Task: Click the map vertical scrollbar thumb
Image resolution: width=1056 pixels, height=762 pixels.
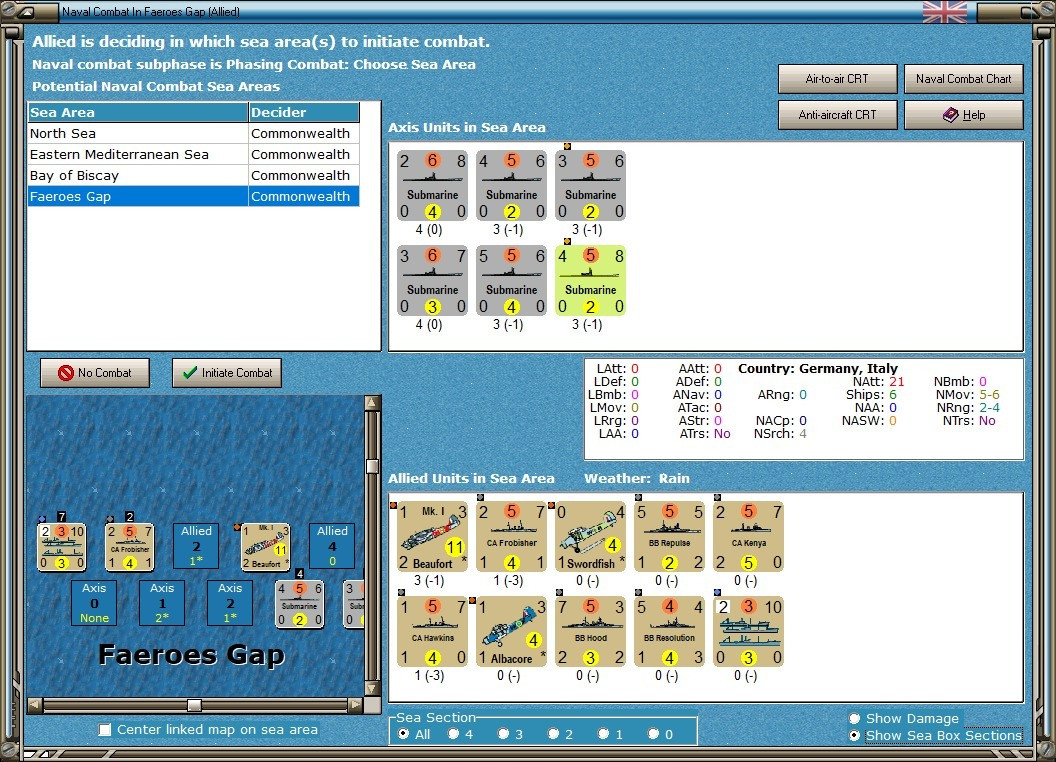Action: coord(372,466)
